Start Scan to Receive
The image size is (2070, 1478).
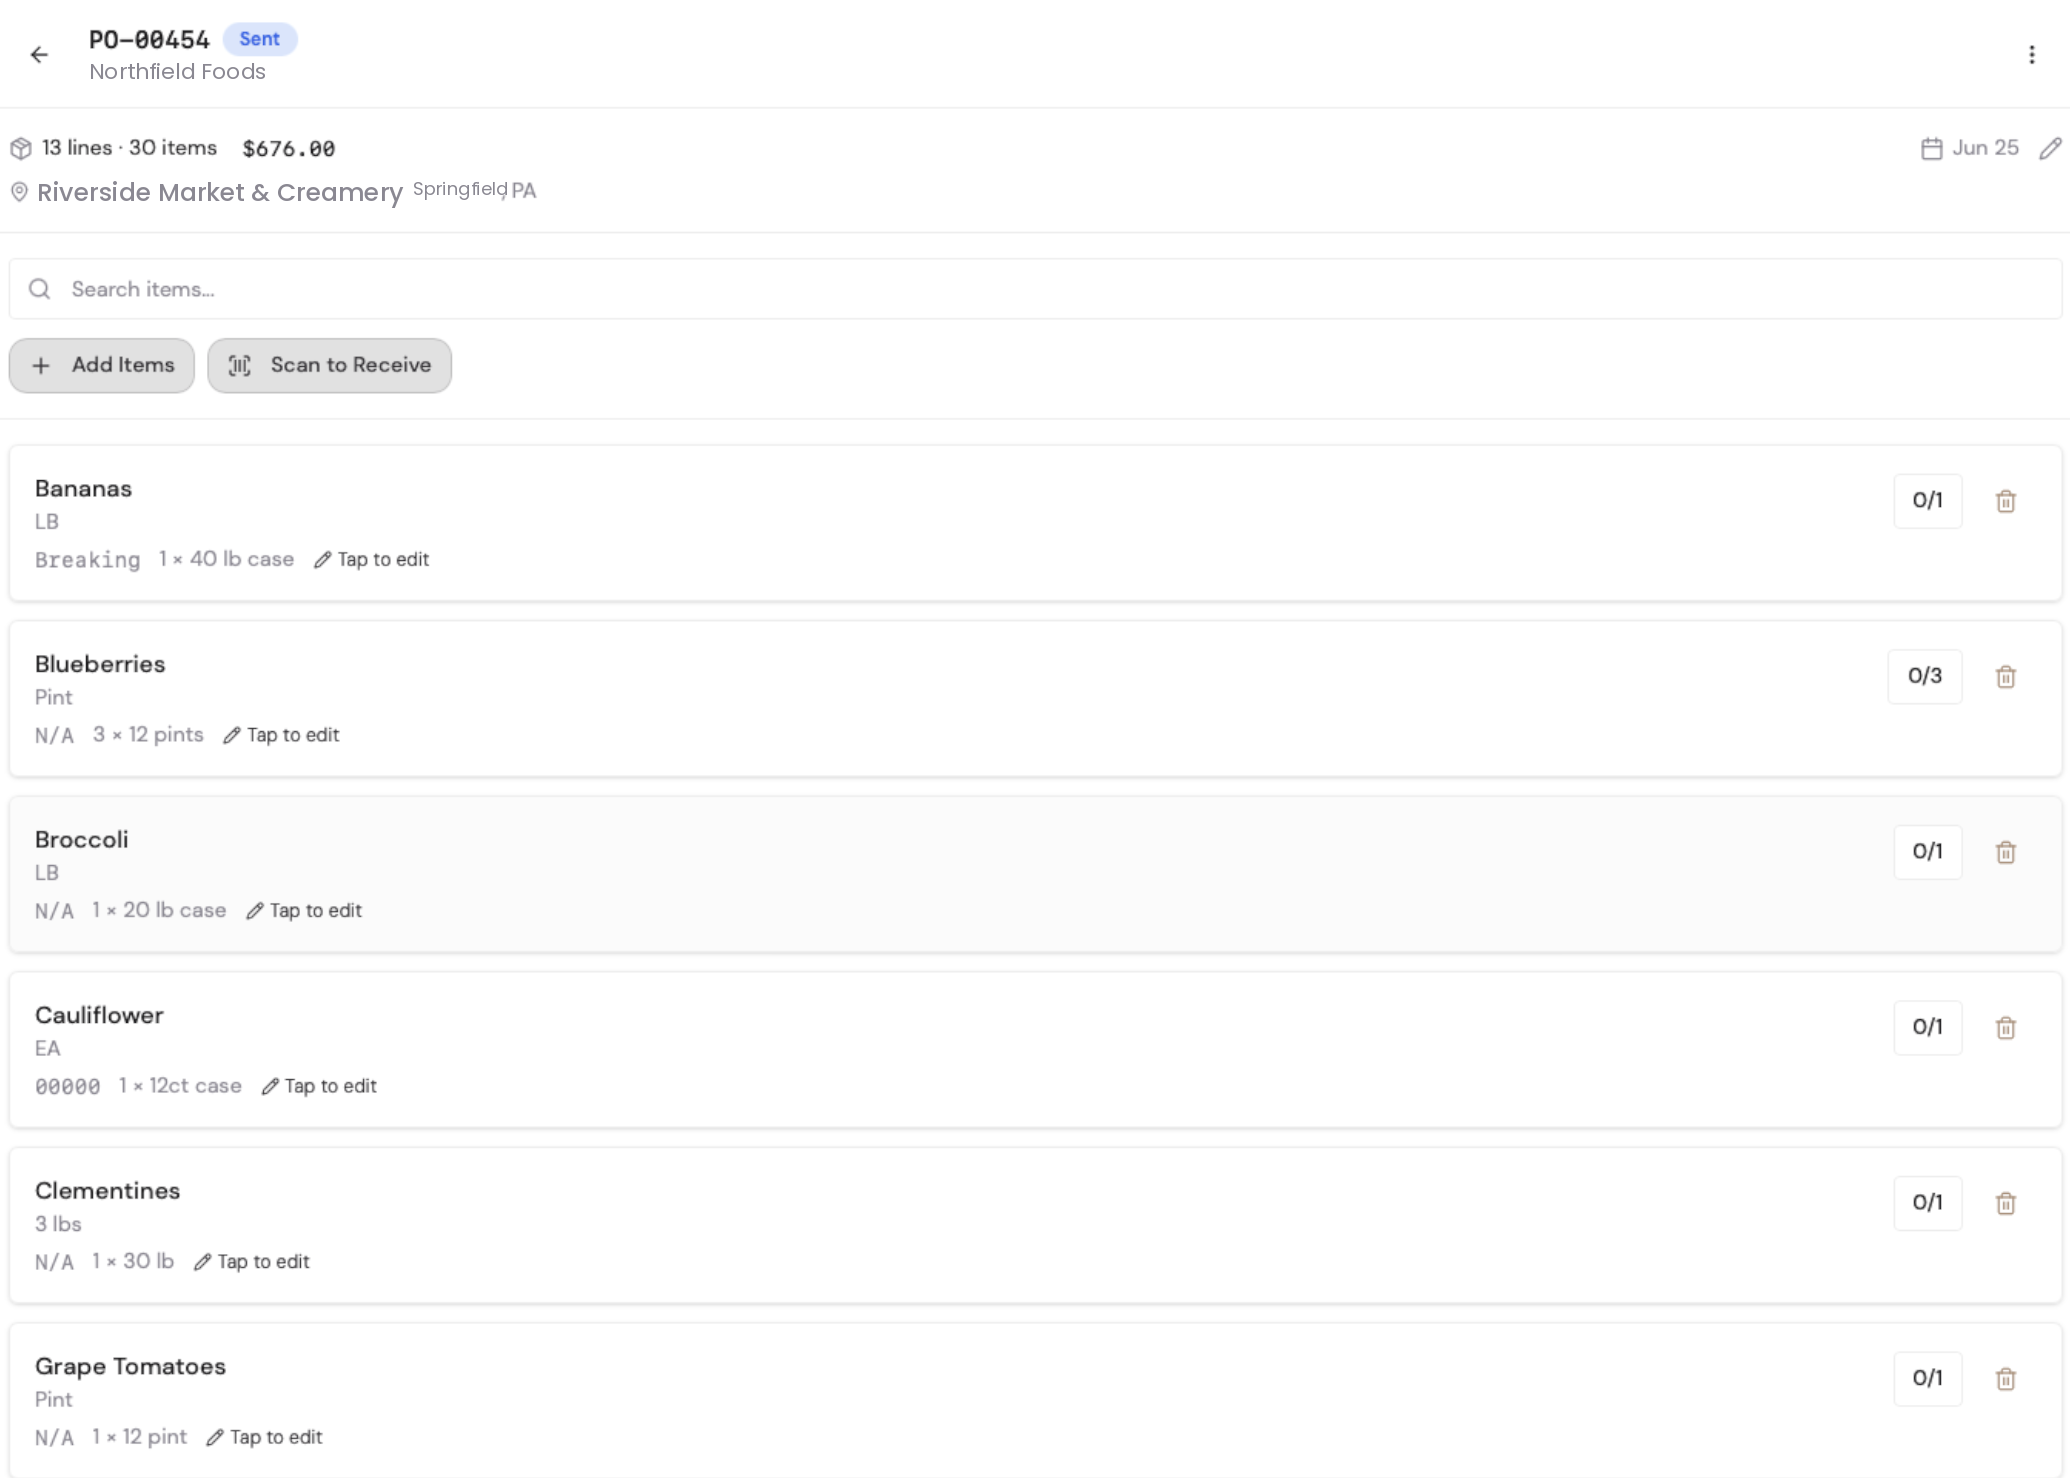(330, 365)
